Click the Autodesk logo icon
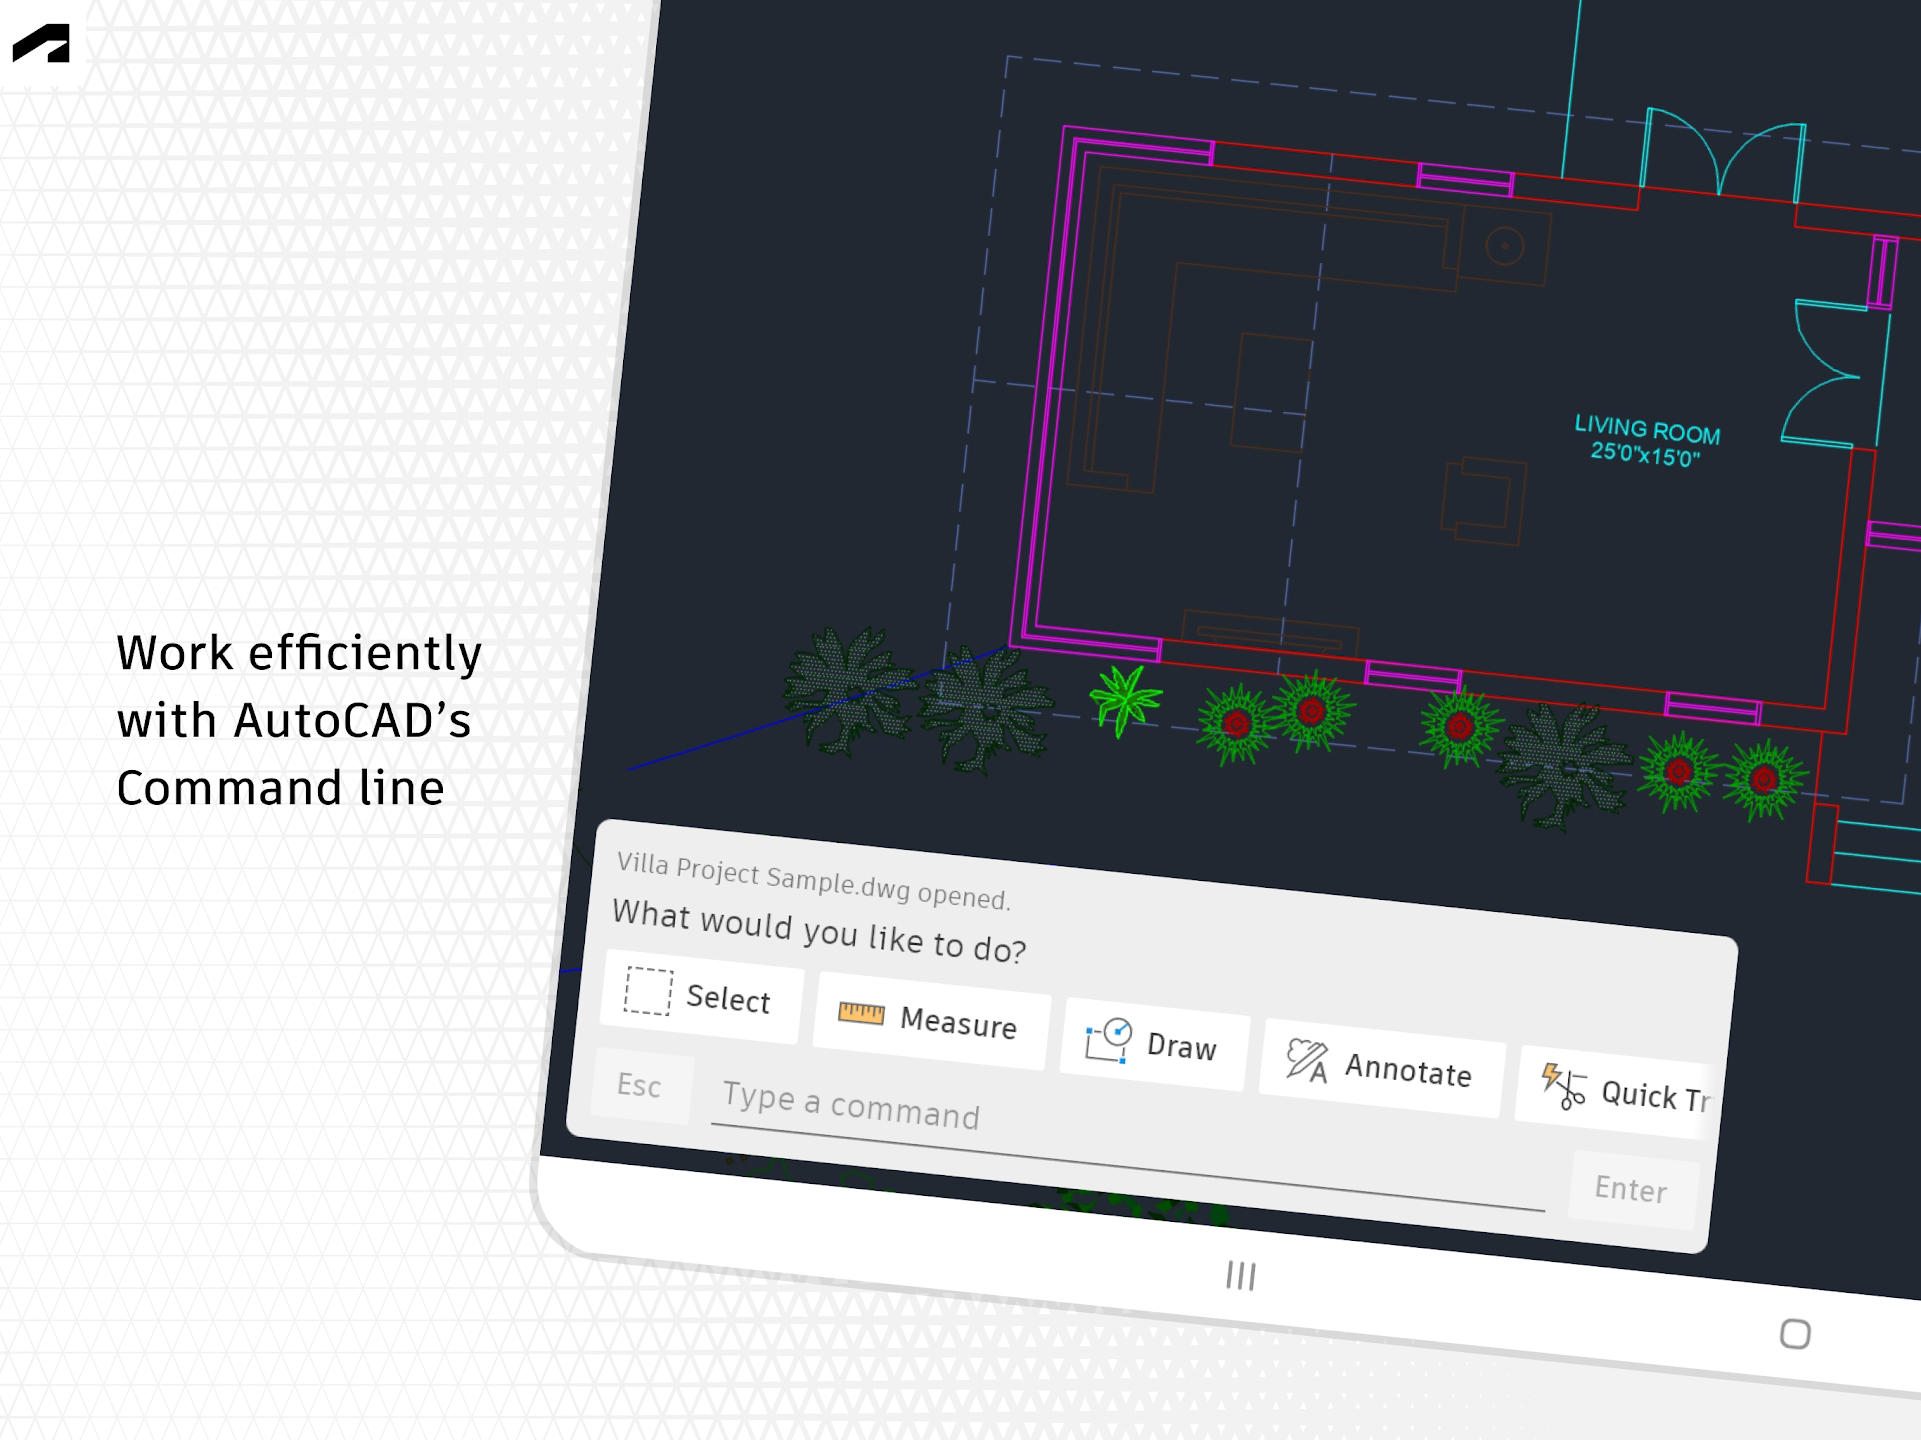1921x1440 pixels. (42, 44)
